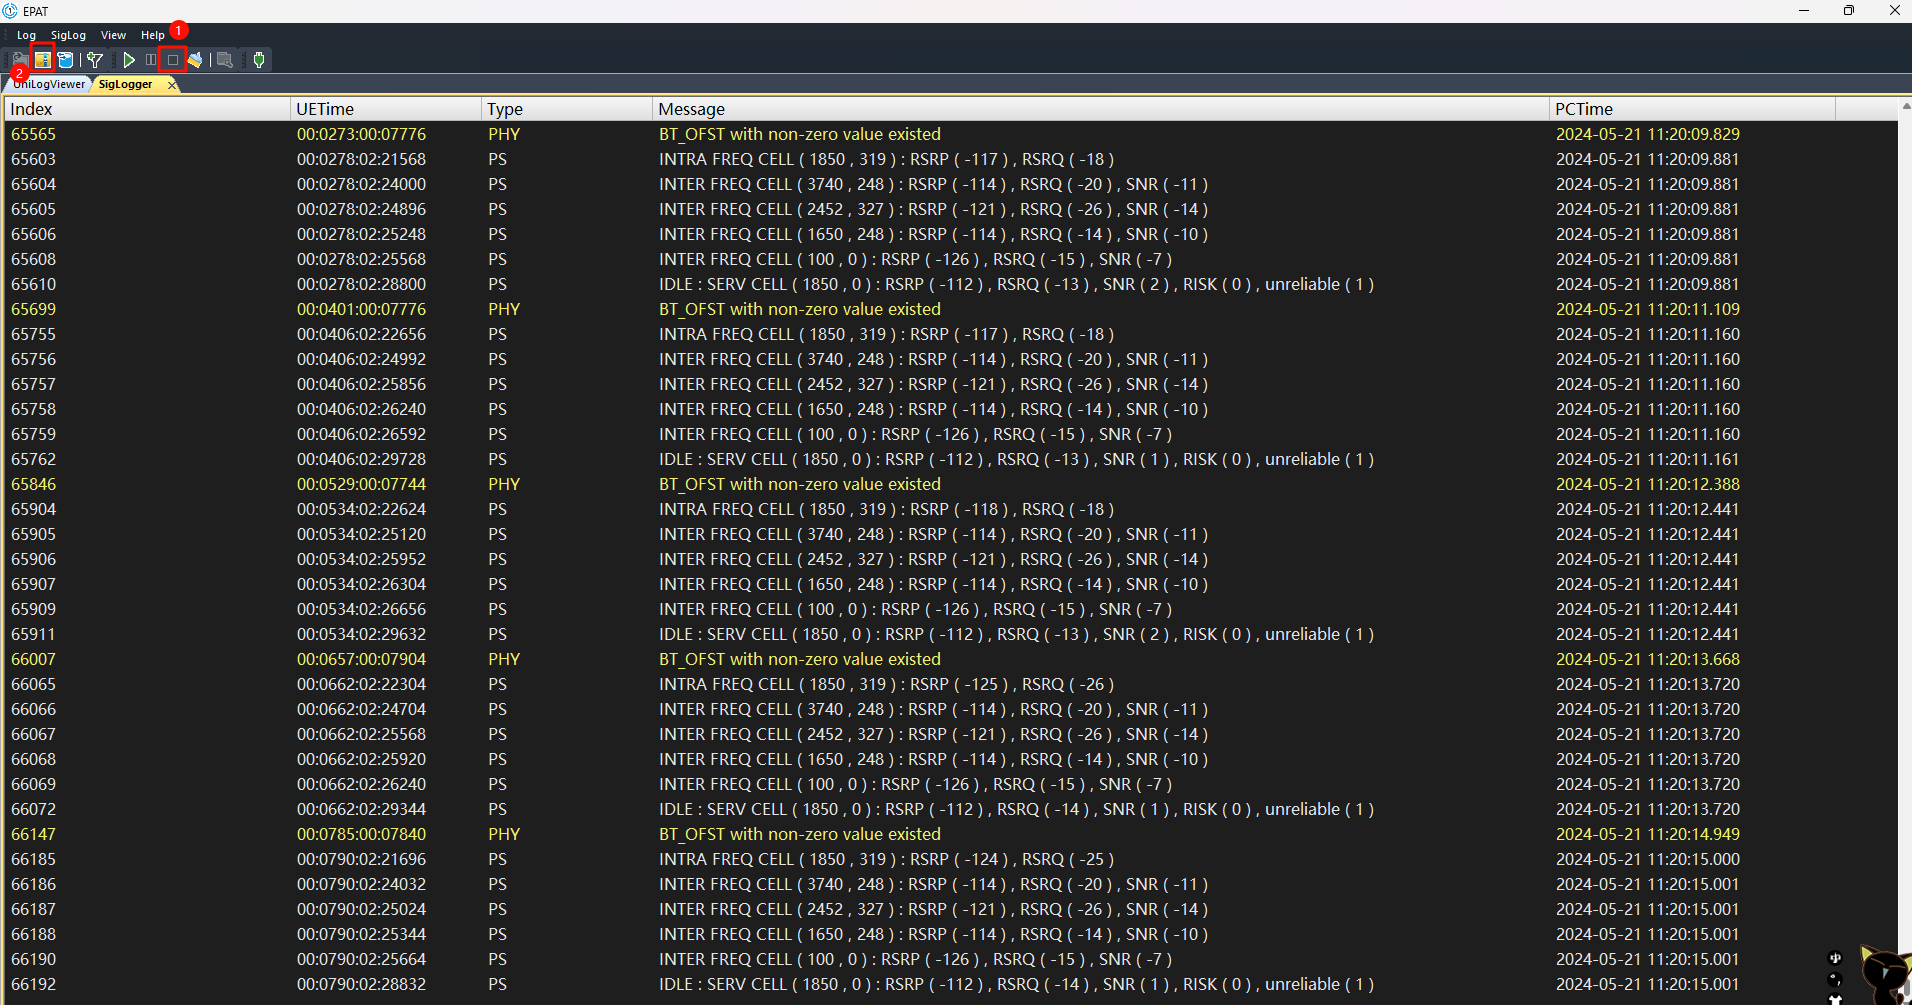Clear the log with the broom icon

pyautogui.click(x=195, y=60)
